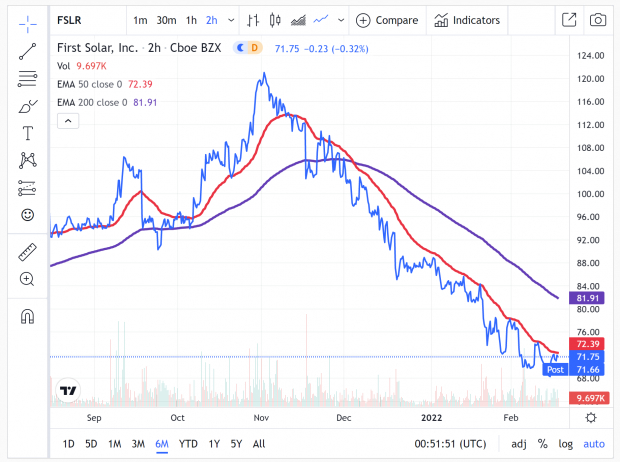The image size is (620, 462).
Task: Set date range to 5D
Action: pyautogui.click(x=91, y=444)
